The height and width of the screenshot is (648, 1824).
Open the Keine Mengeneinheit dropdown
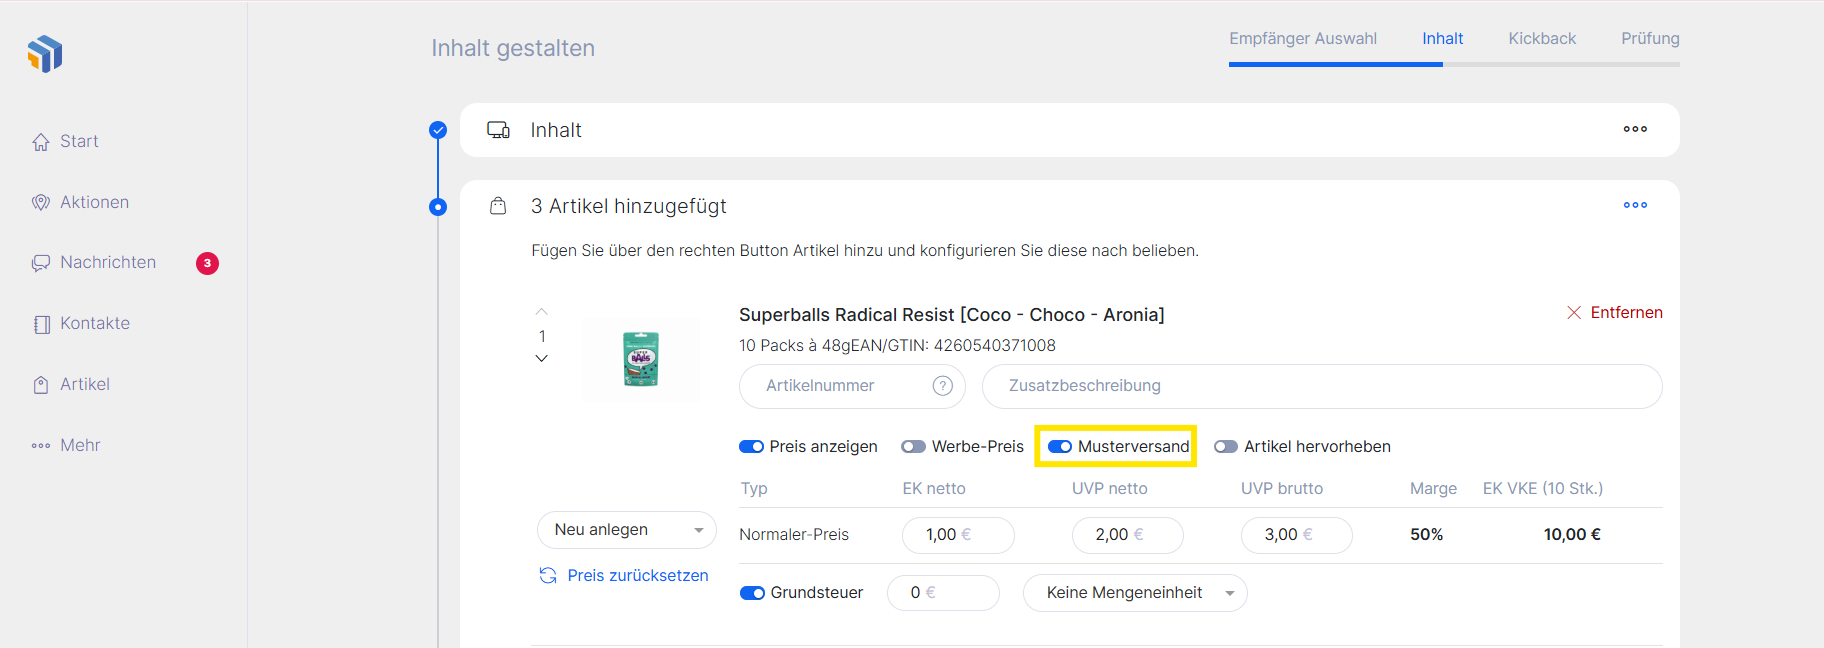point(1135,593)
